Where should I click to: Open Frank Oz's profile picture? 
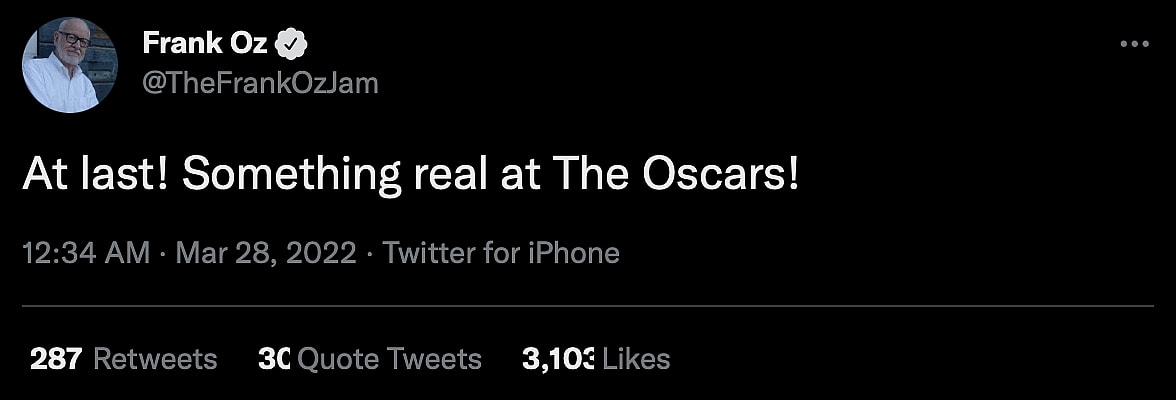coord(70,65)
